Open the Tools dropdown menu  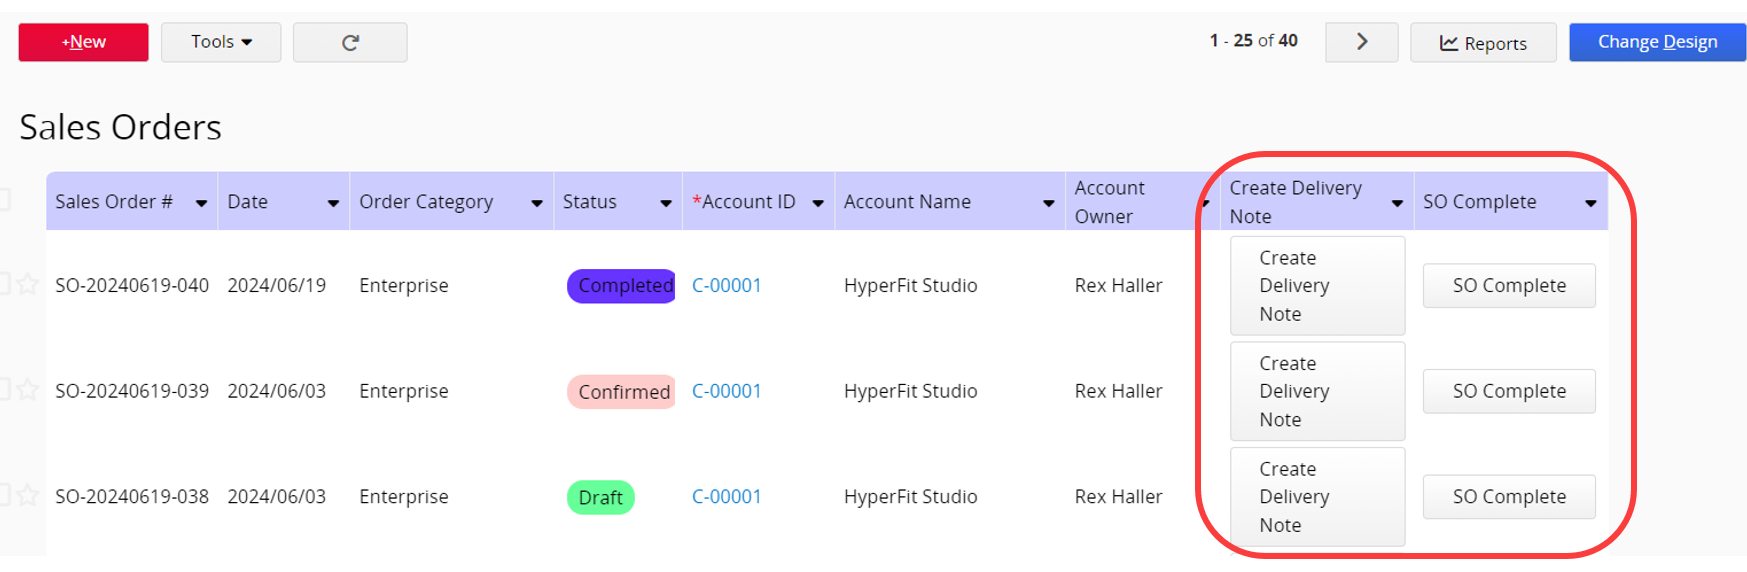[221, 42]
